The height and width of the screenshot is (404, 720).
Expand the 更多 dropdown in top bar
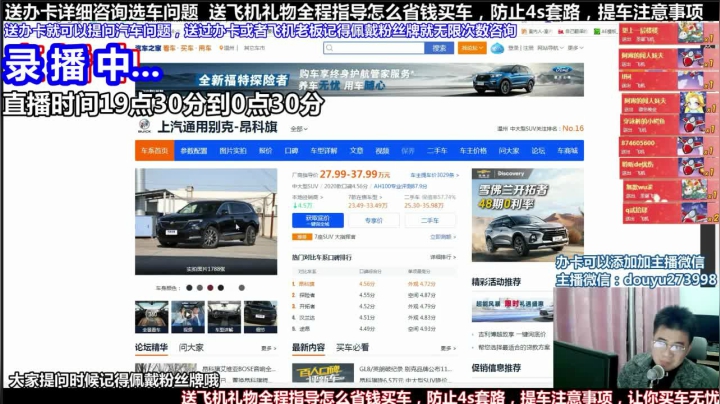coord(575,48)
